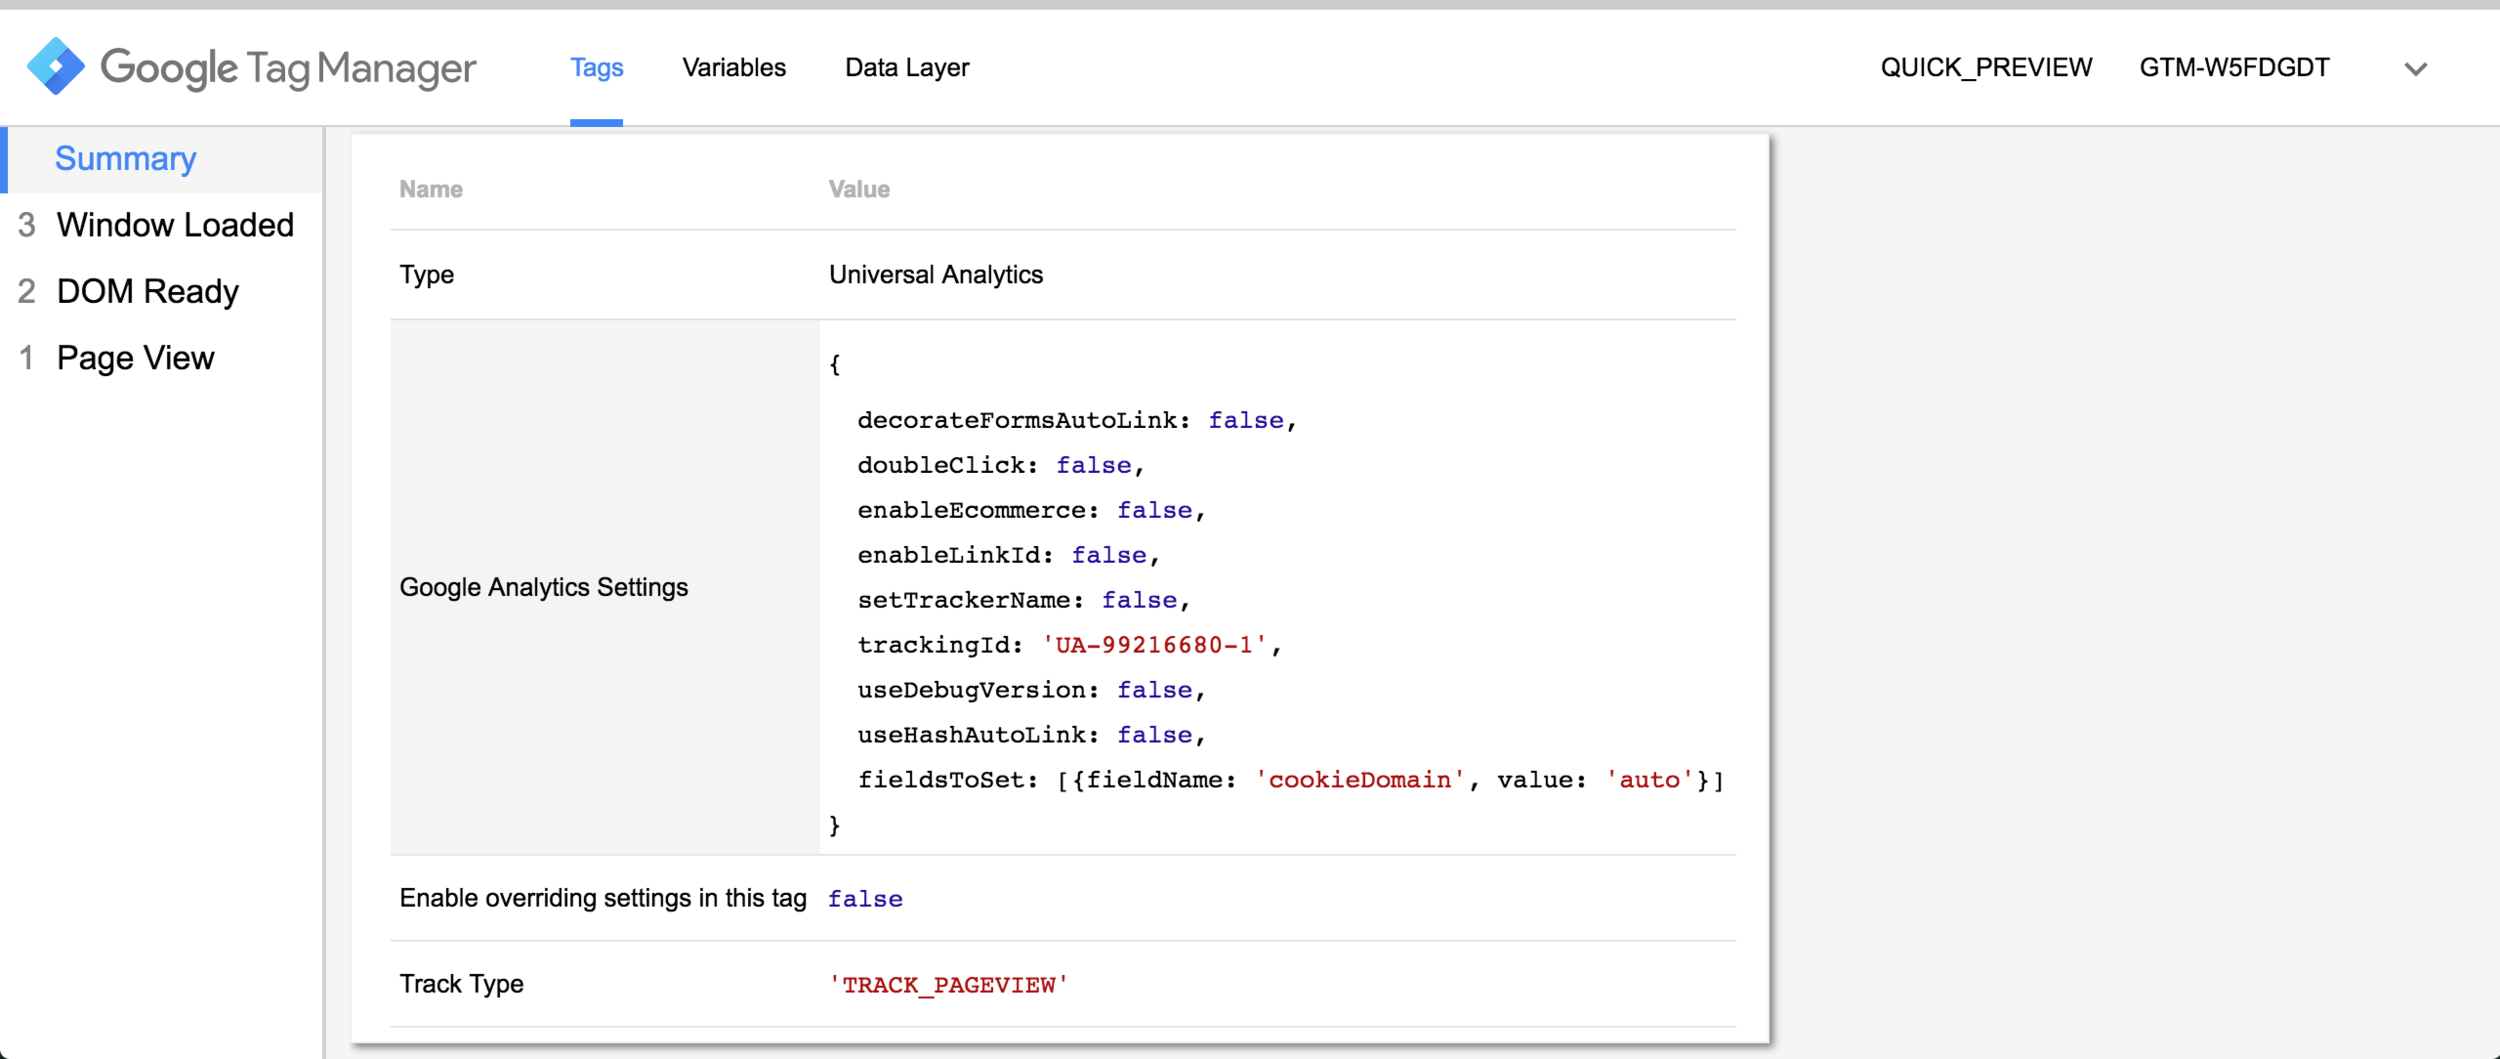
Task: Click the 'TRACK_PAGEVIEW' value
Action: [948, 985]
